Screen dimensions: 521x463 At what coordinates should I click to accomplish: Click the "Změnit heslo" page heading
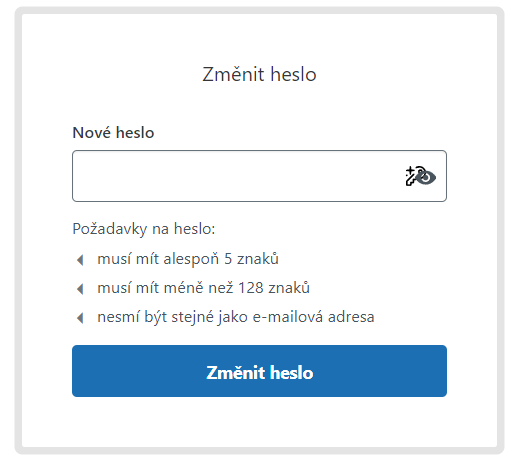[259, 74]
